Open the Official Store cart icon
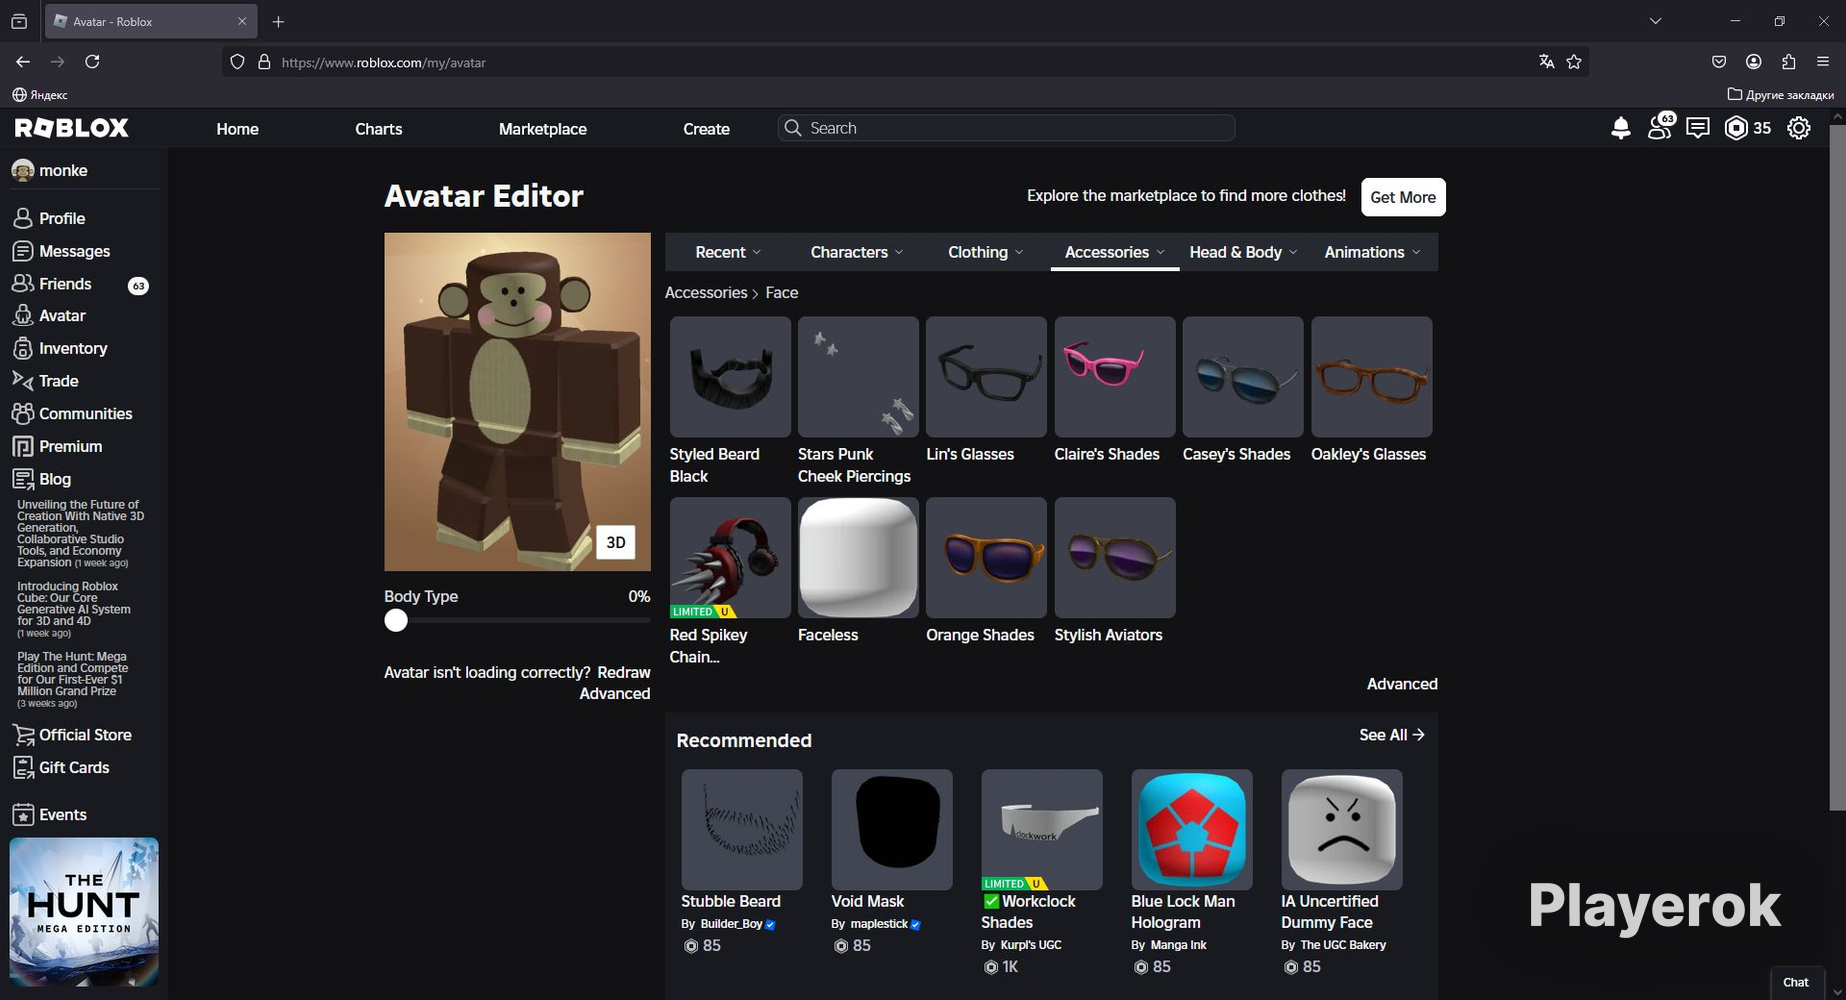 [23, 735]
